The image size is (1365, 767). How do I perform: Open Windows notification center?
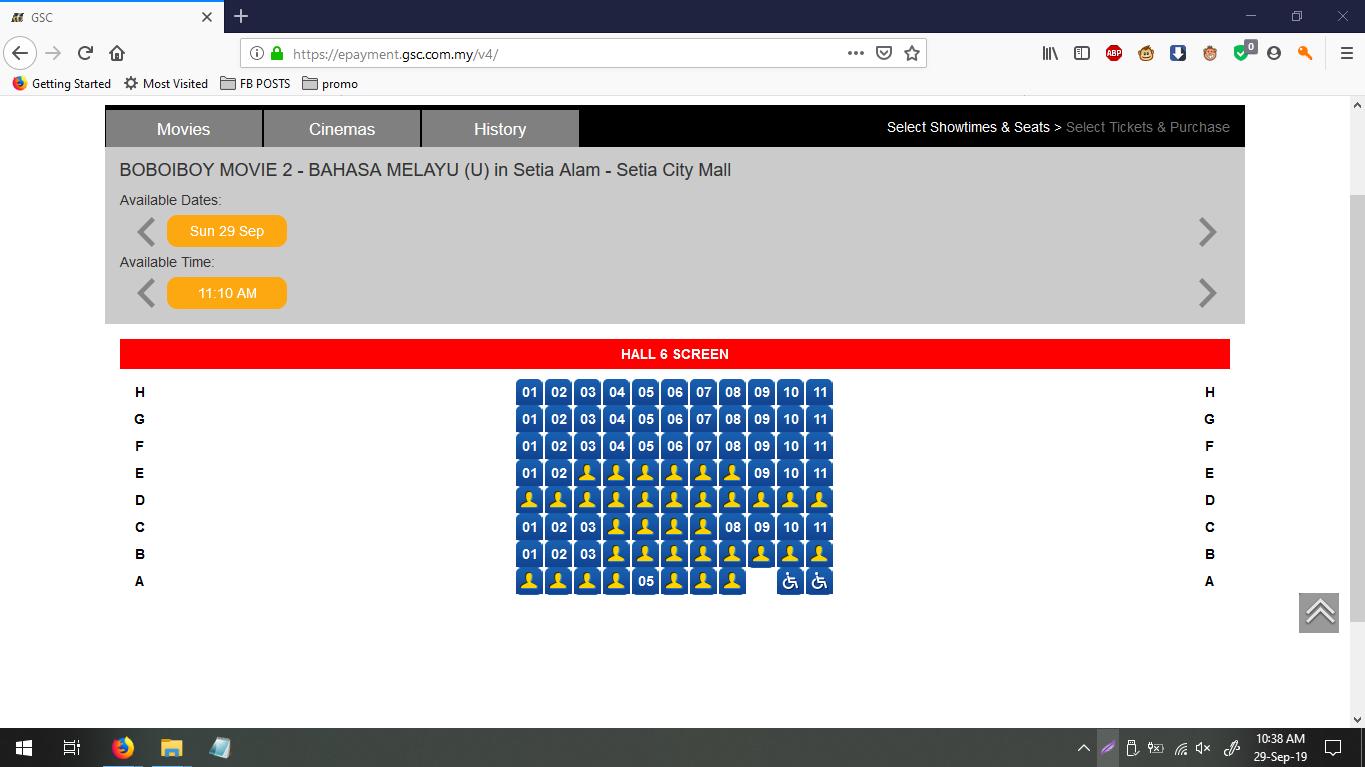pyautogui.click(x=1333, y=748)
